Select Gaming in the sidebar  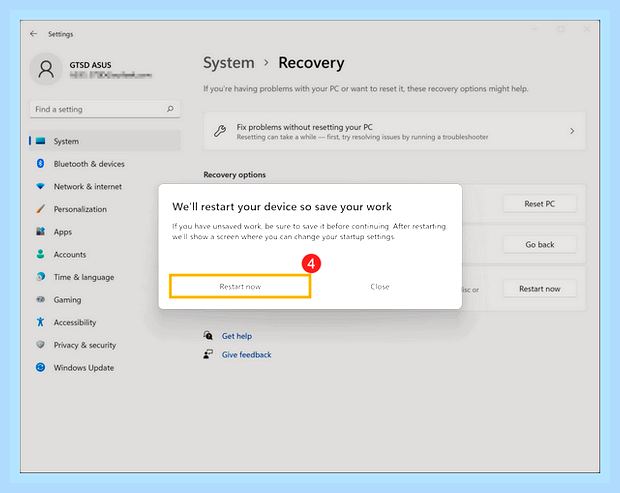point(68,300)
